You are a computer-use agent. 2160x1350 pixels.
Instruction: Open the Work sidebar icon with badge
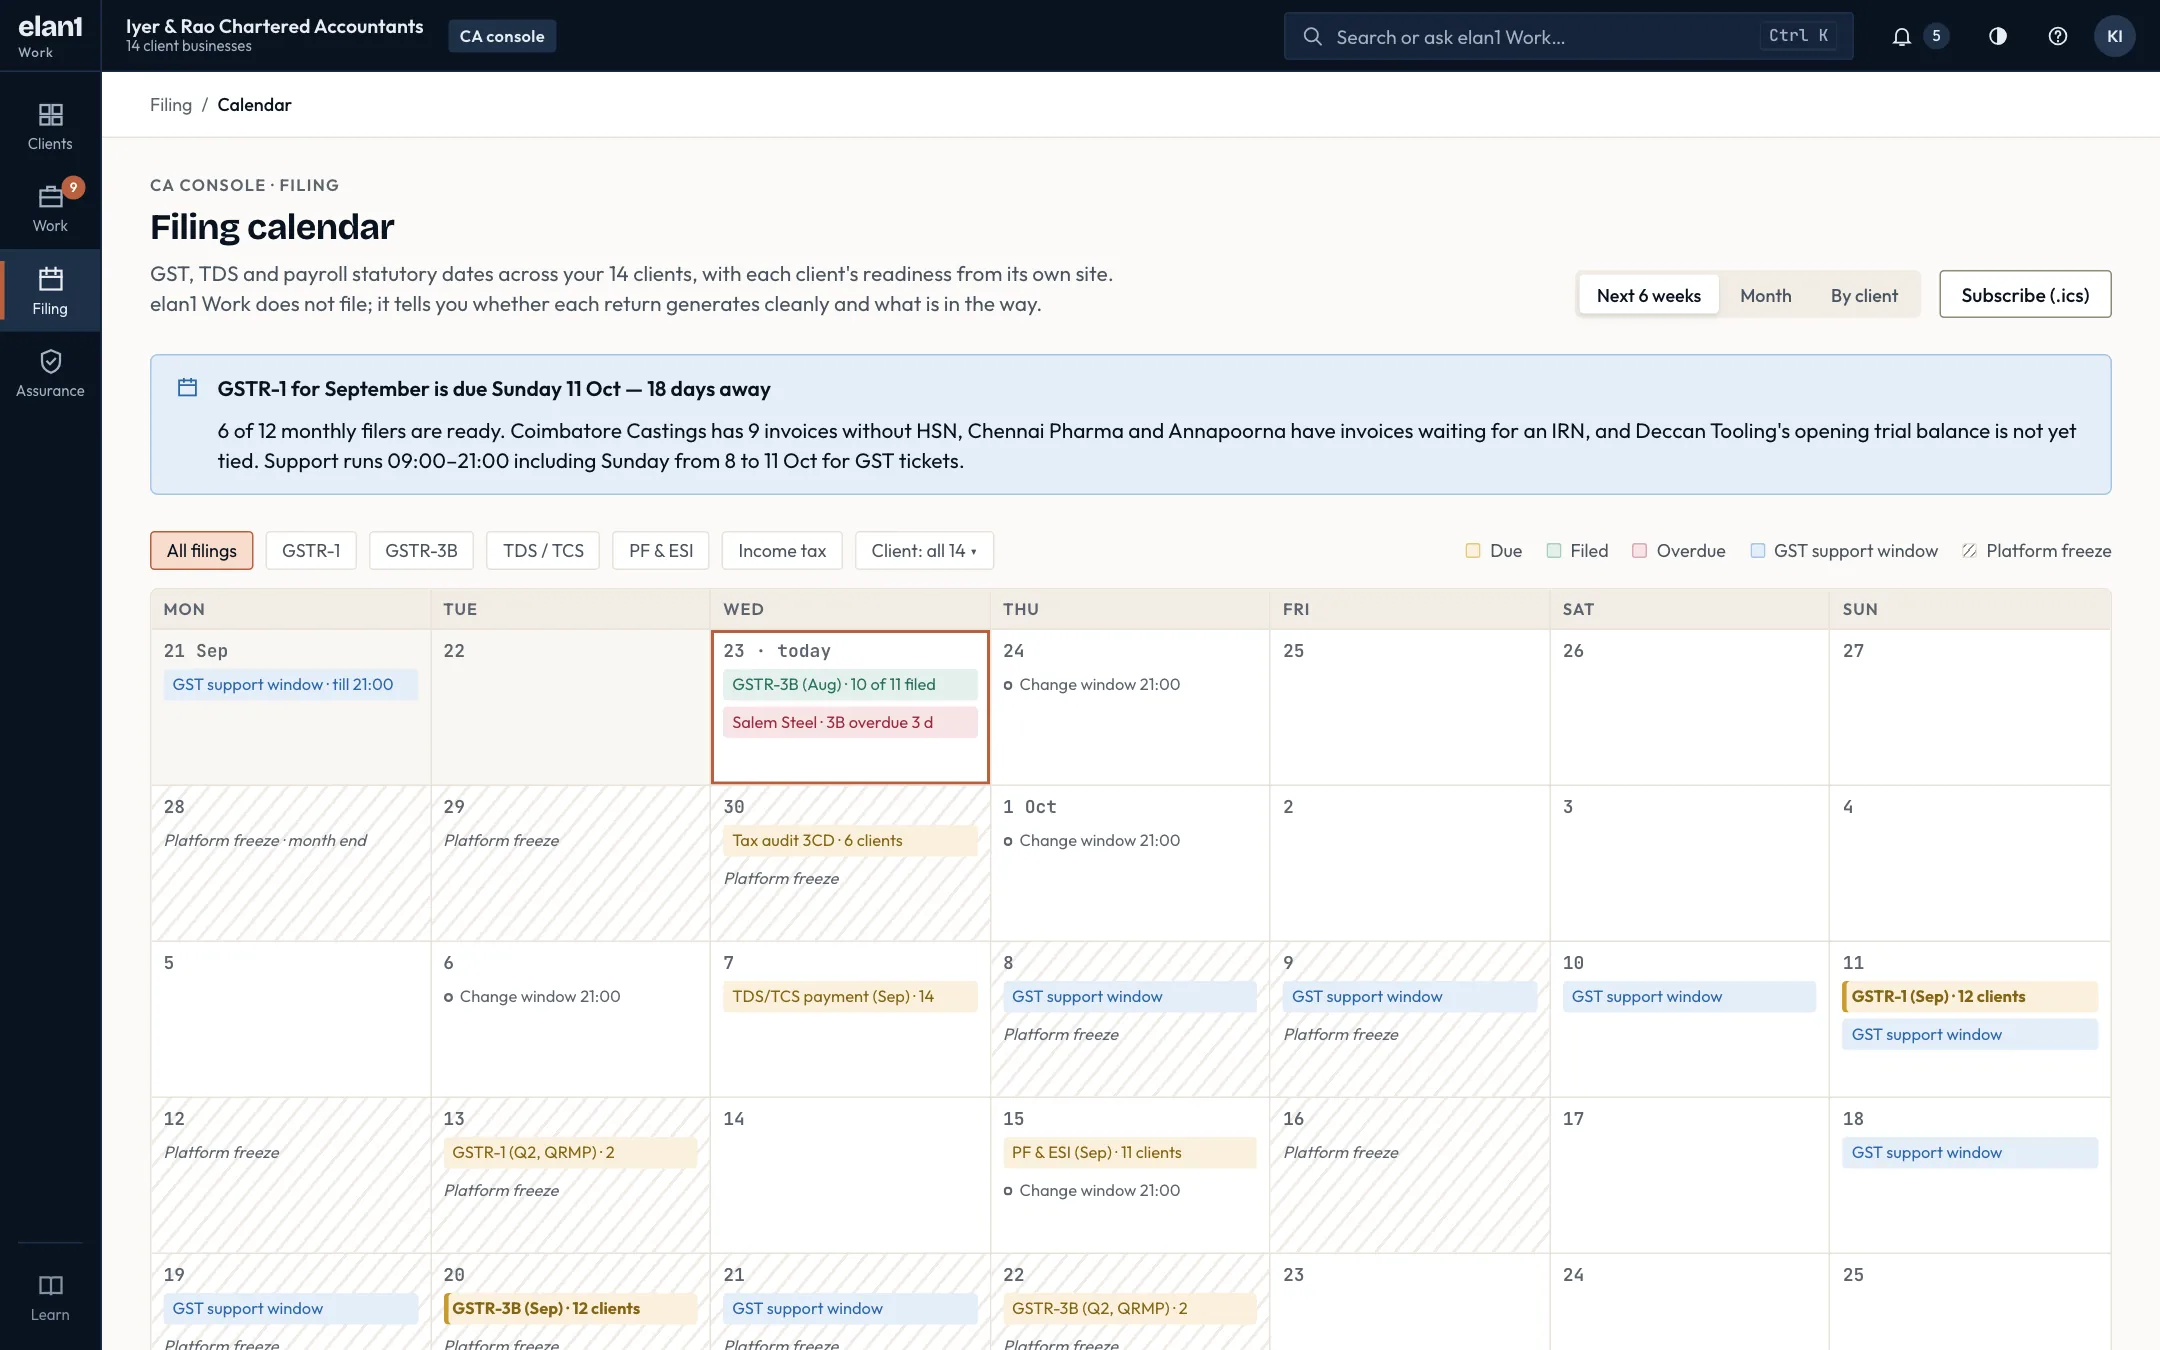click(50, 208)
